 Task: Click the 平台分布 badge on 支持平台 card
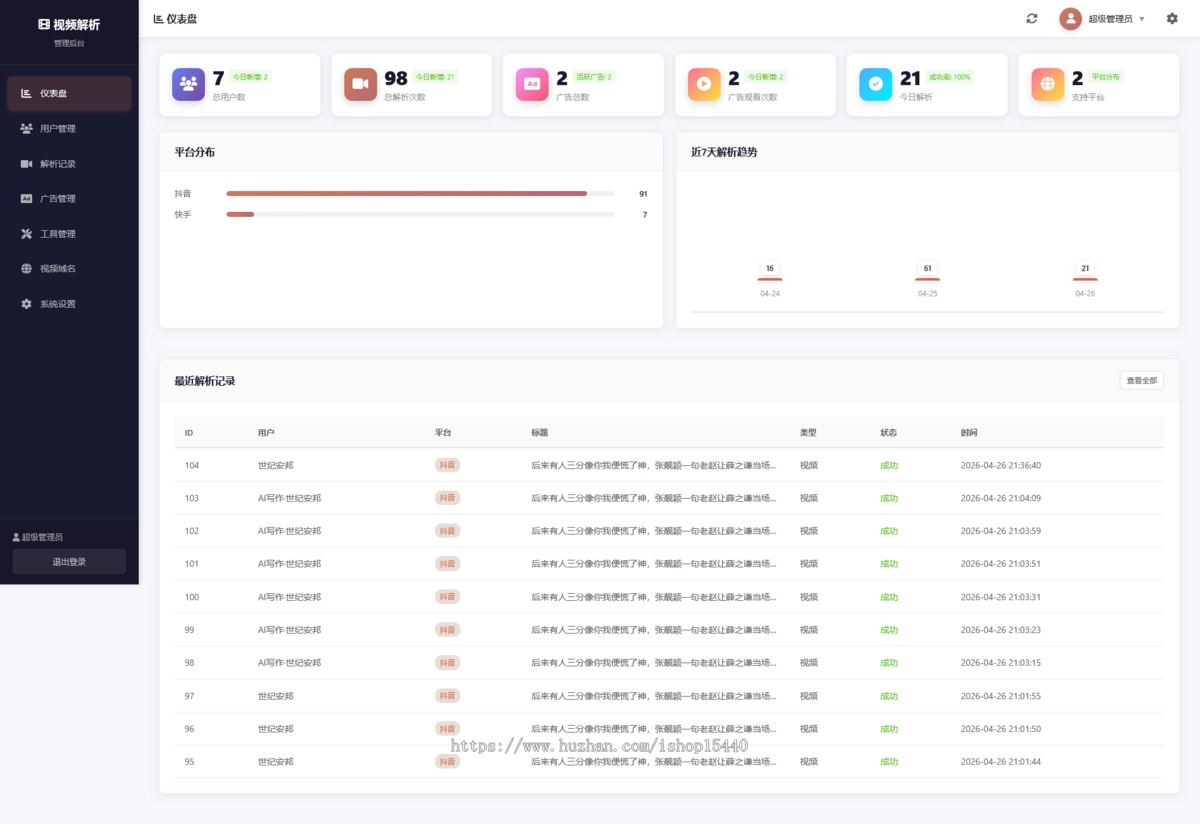1106,77
